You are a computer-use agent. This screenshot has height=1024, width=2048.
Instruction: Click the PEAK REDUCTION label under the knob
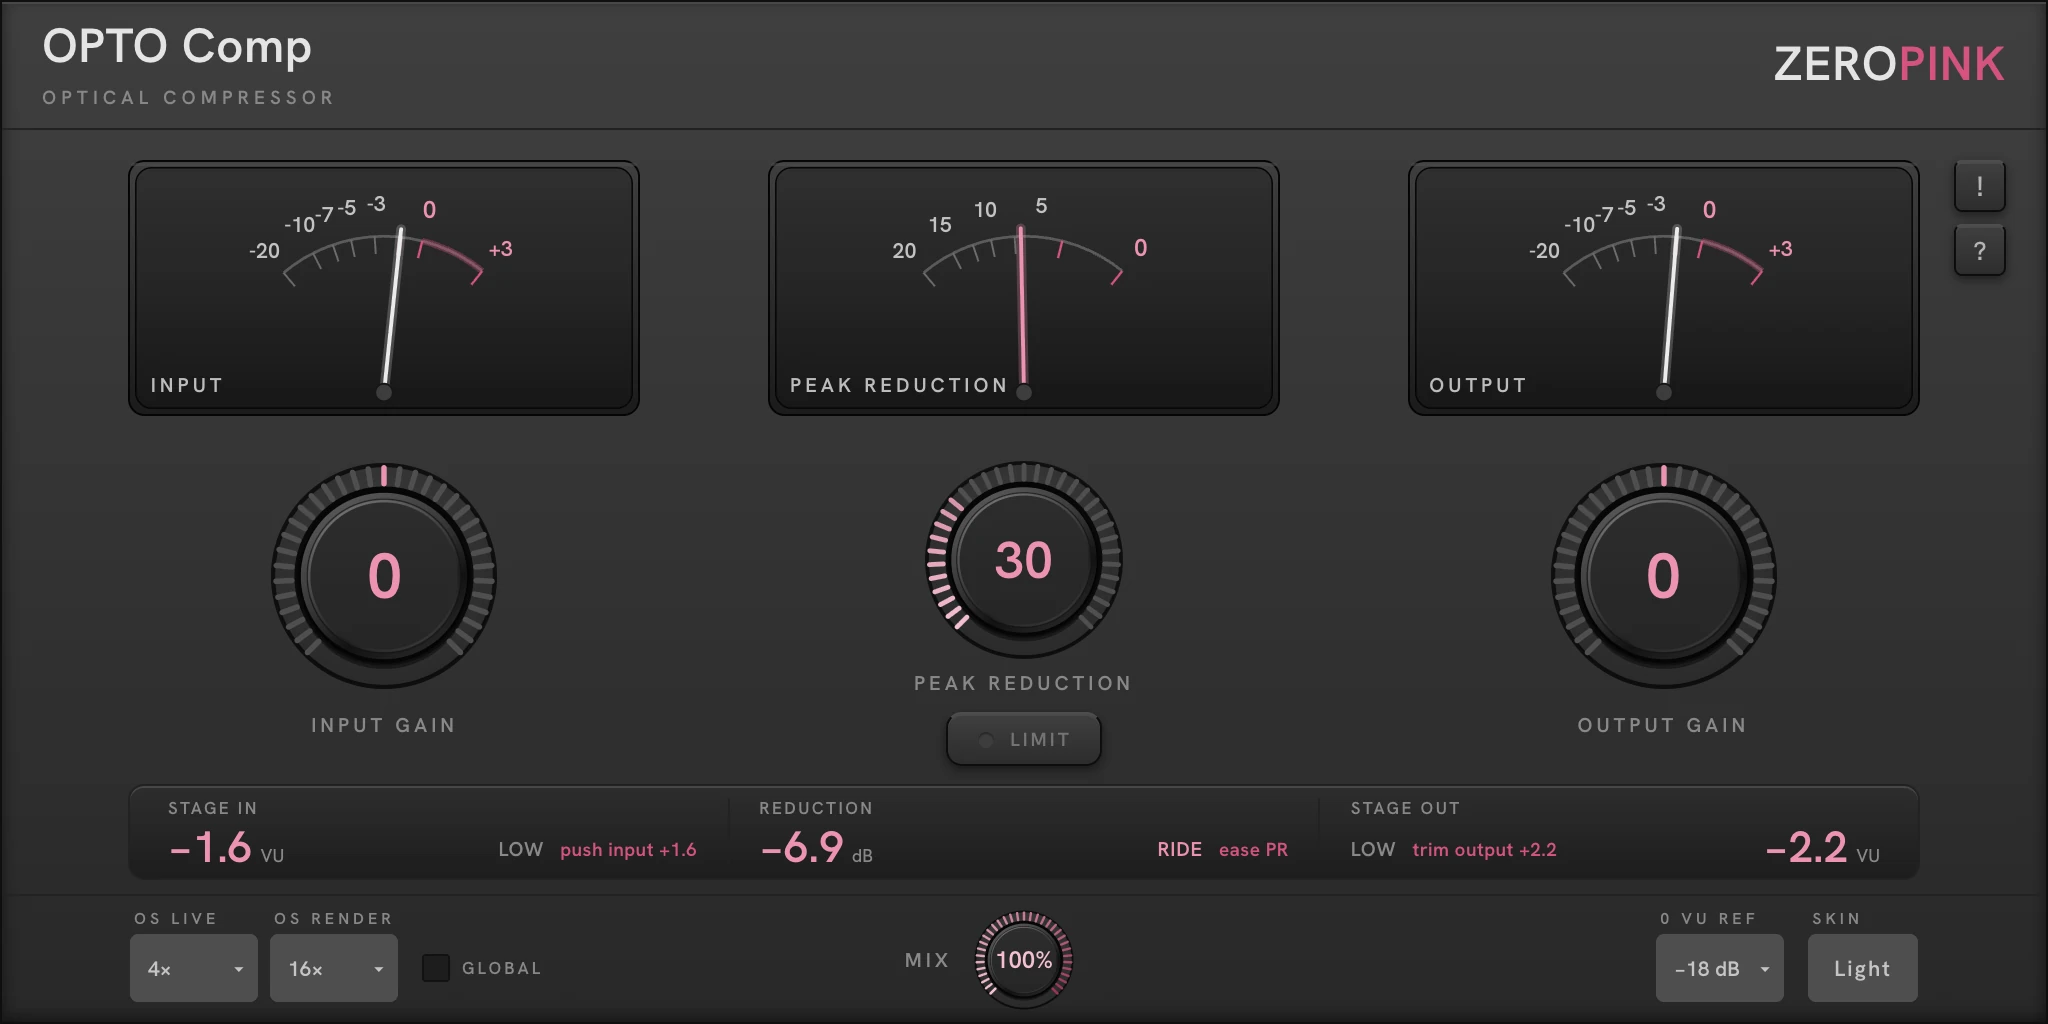pyautogui.click(x=1023, y=683)
